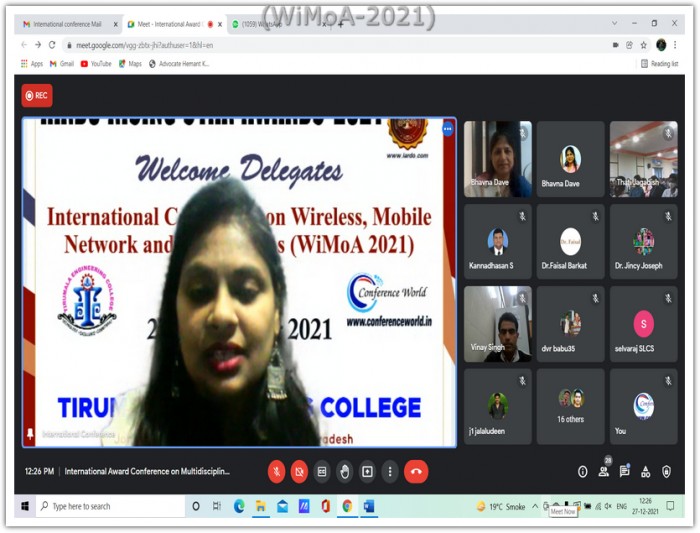
Task: Raise hand in the meeting
Action: coord(344,471)
